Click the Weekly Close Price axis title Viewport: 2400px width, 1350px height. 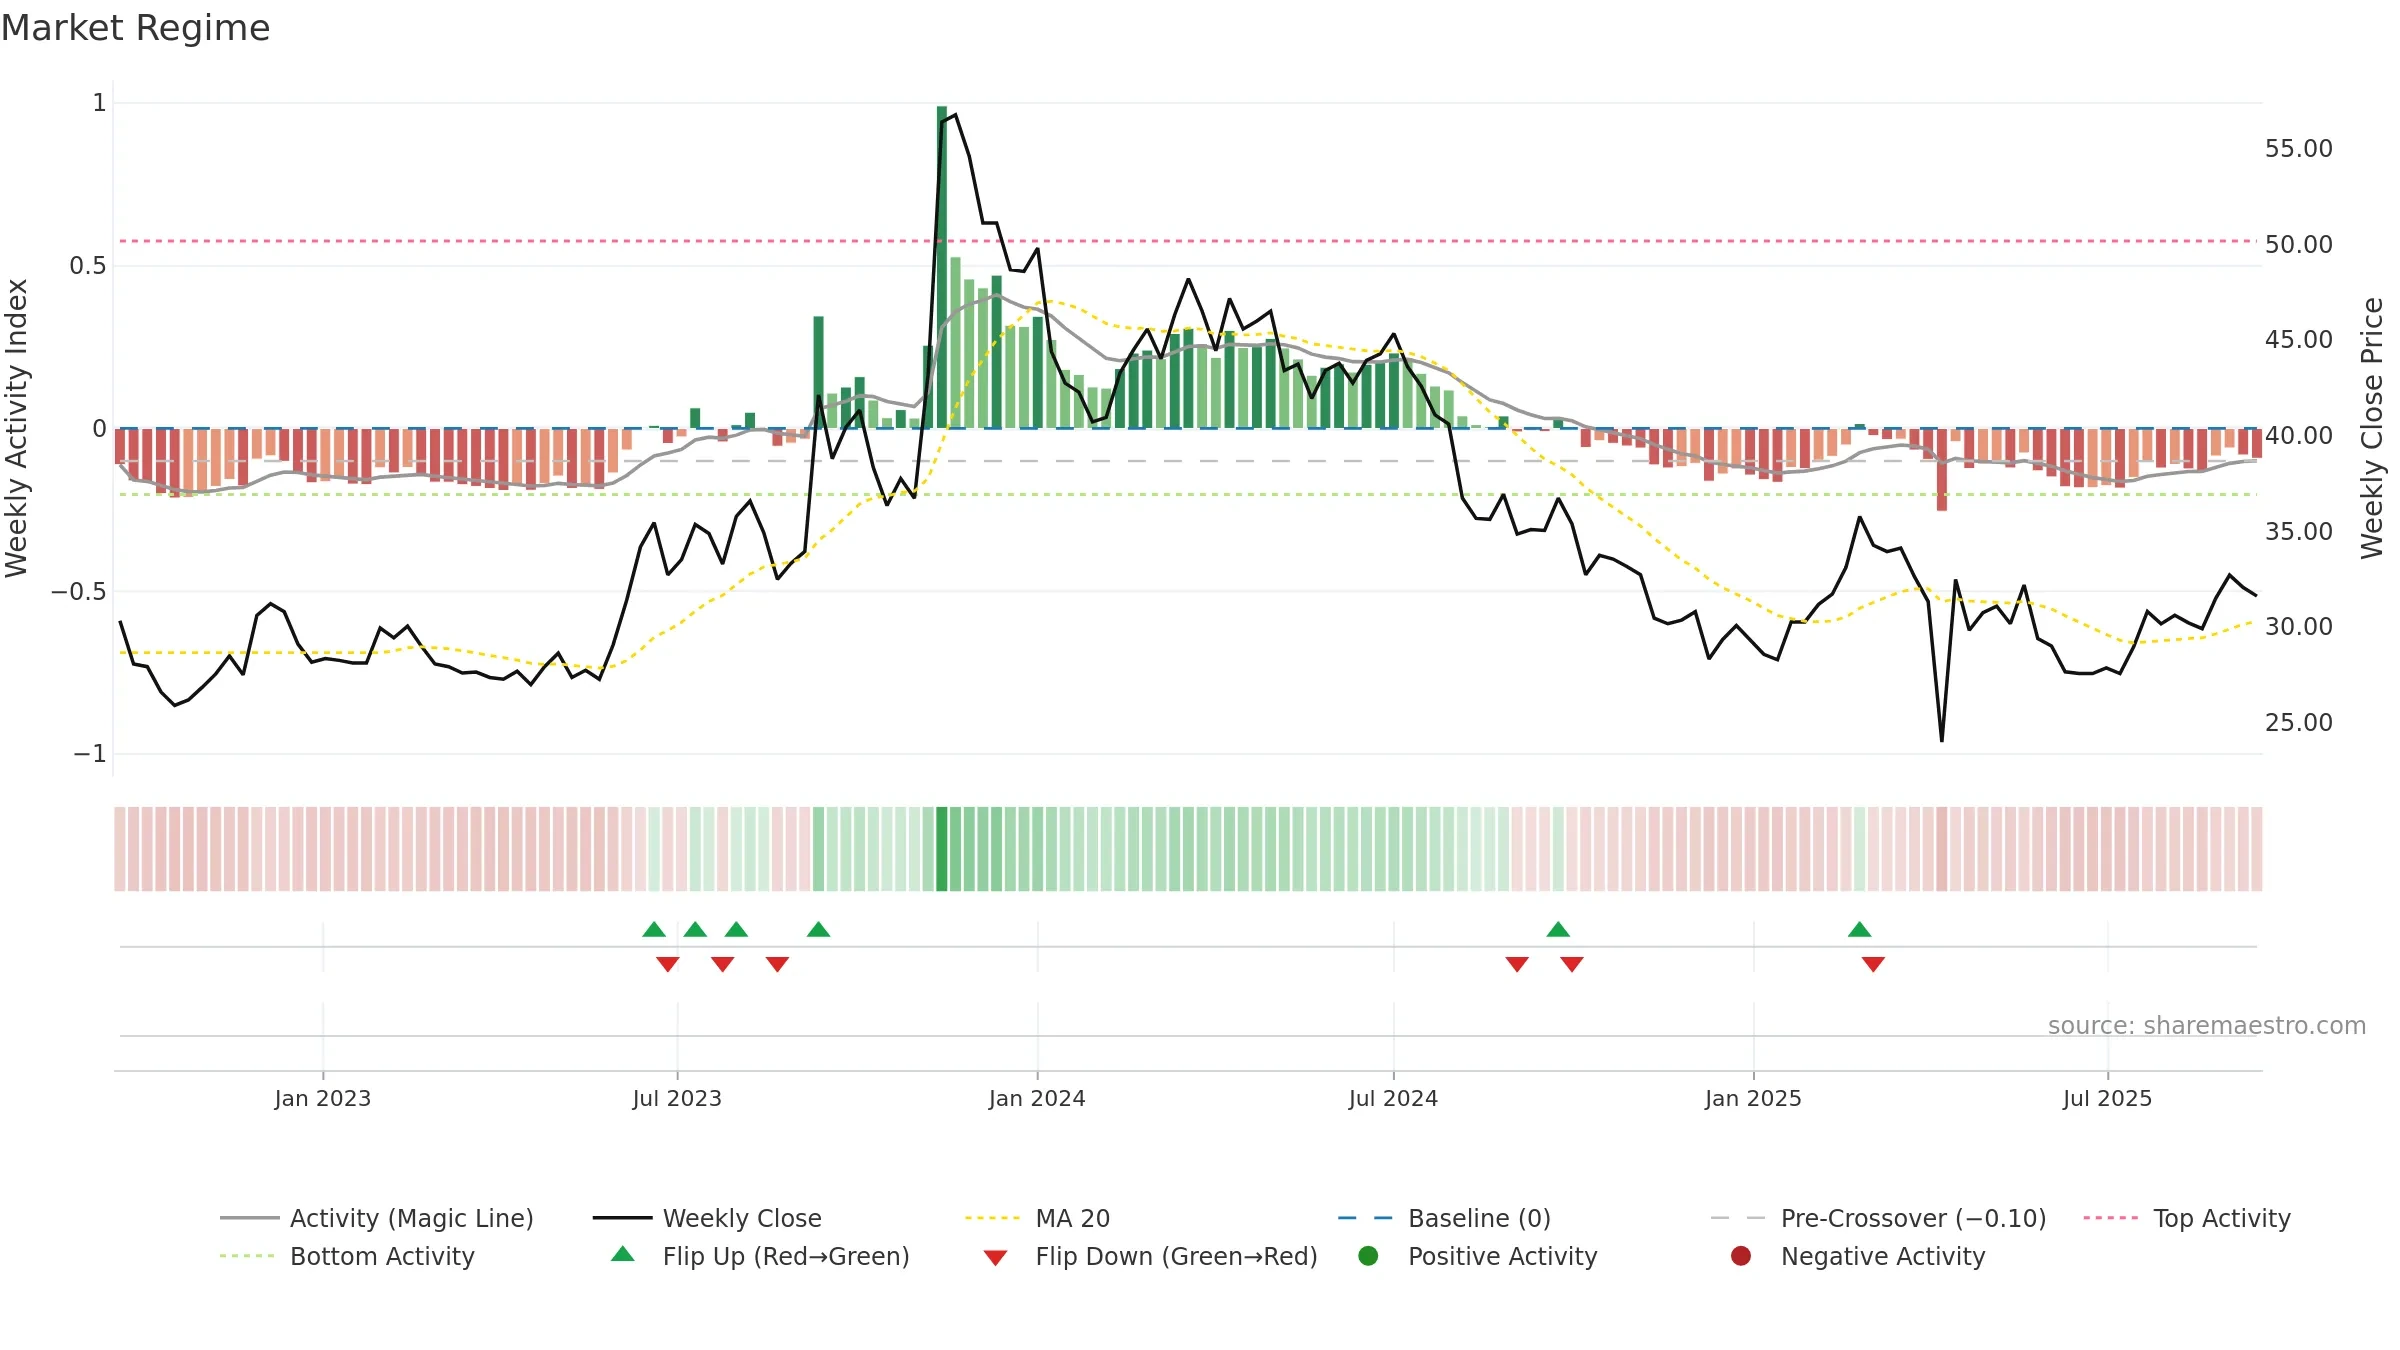coord(2372,428)
